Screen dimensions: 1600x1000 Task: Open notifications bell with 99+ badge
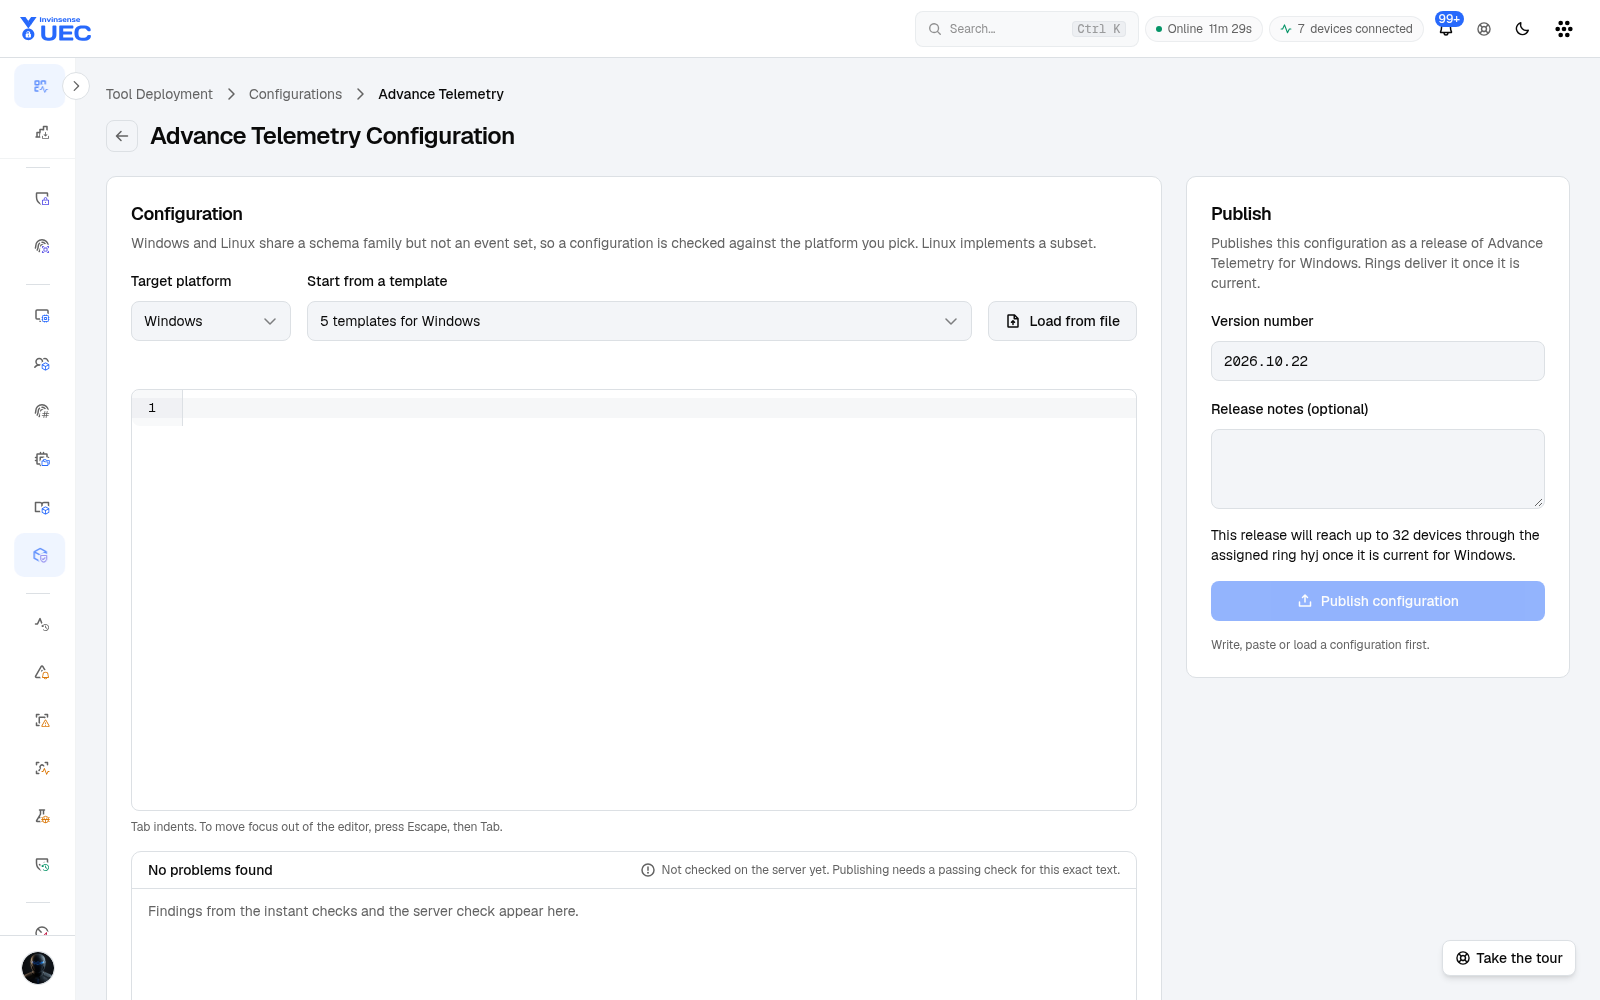tap(1446, 28)
